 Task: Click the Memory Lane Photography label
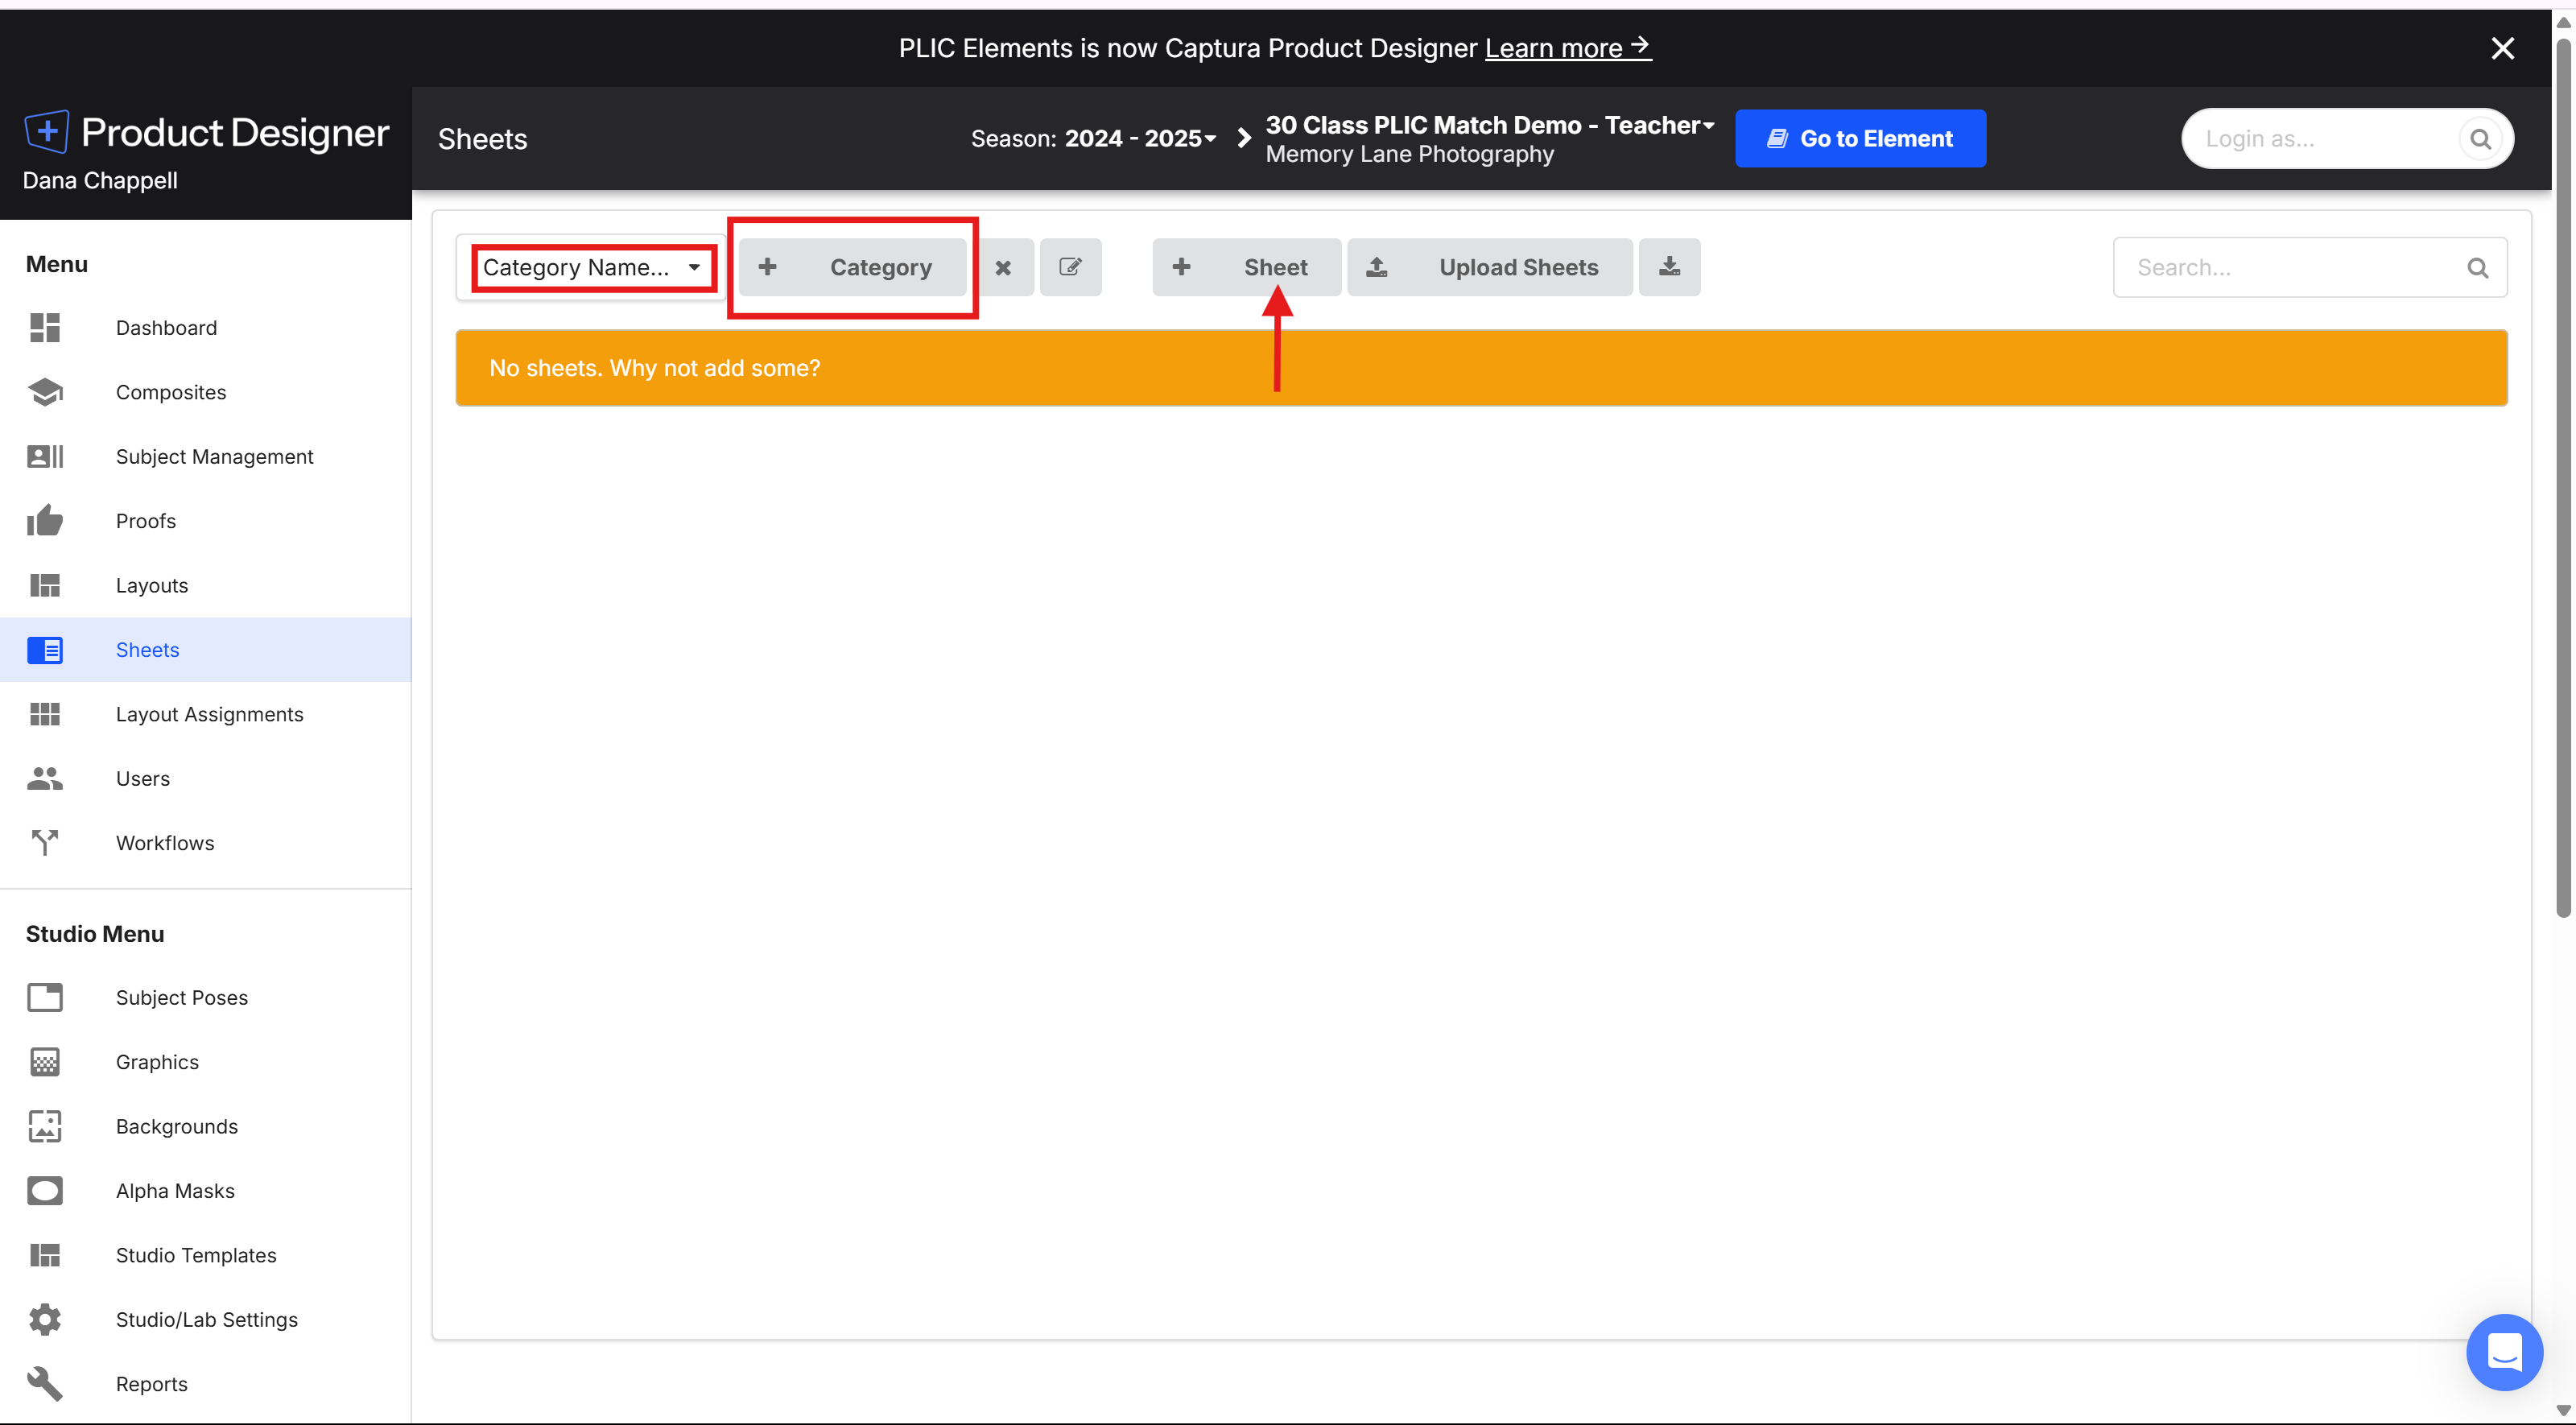1410,154
